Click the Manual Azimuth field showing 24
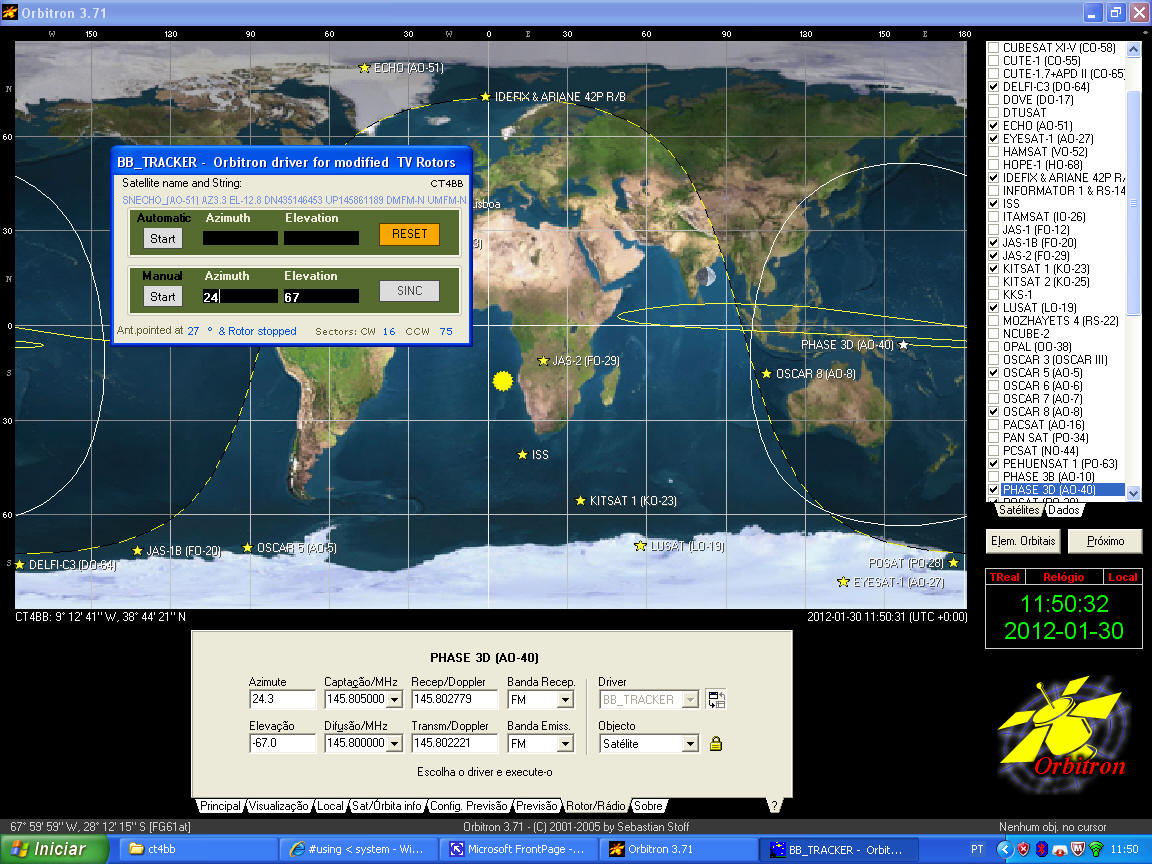Screen dimensions: 1152x864 pos(240,297)
